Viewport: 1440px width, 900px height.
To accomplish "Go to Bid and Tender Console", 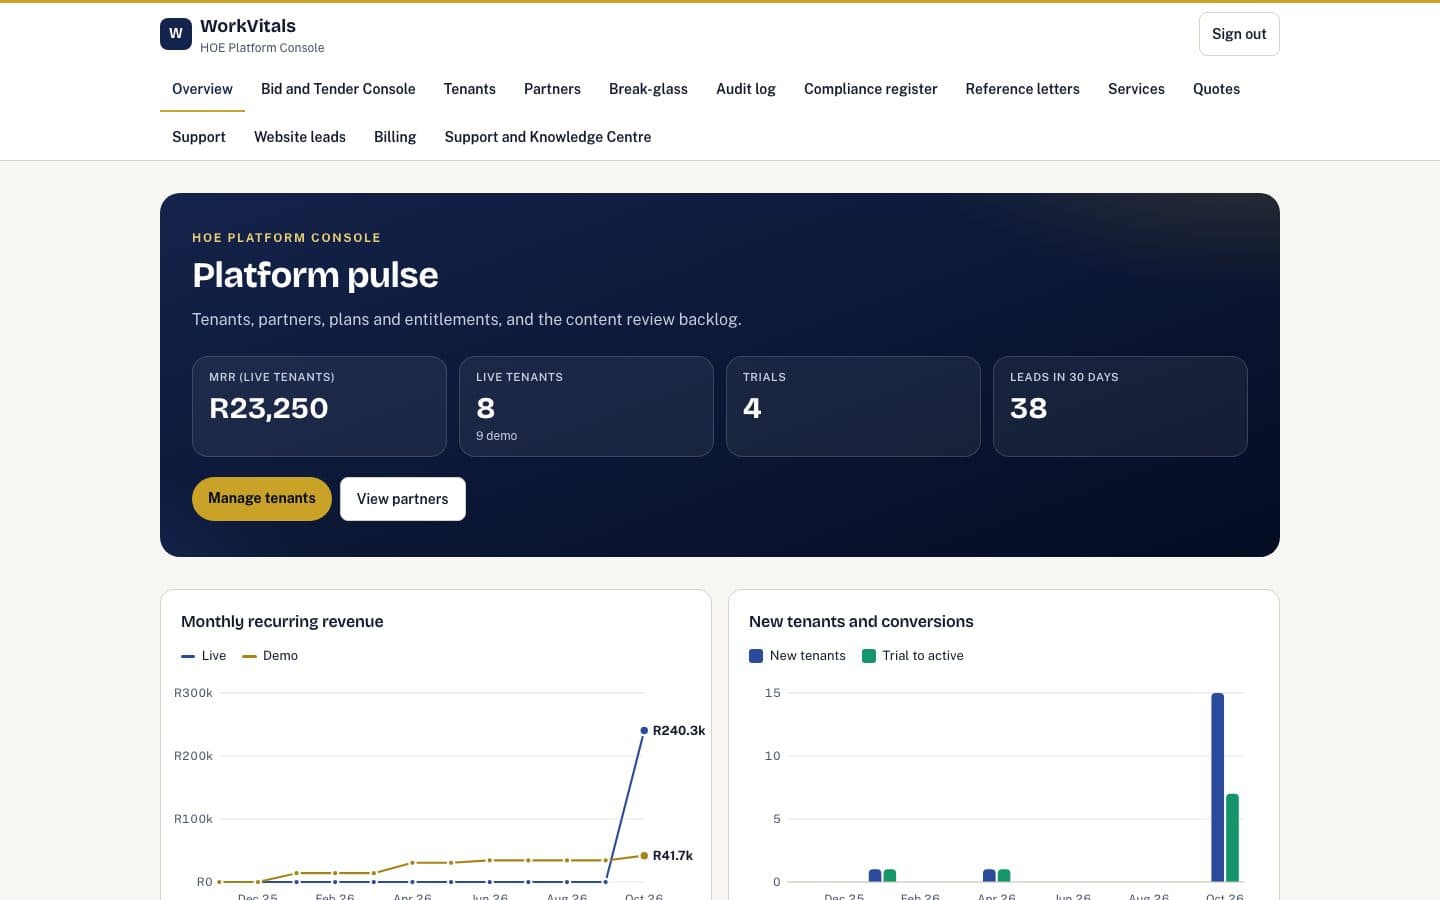I will pos(338,89).
